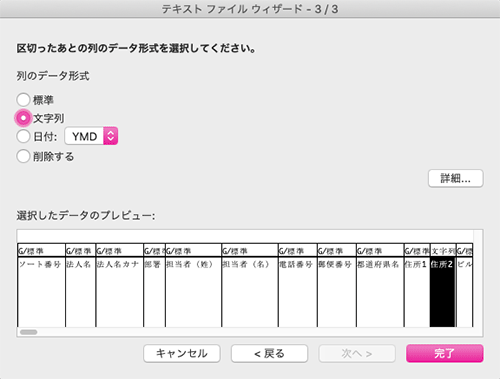The image size is (500, 379).
Task: Select the 部署 column in the preview
Action: point(154,292)
